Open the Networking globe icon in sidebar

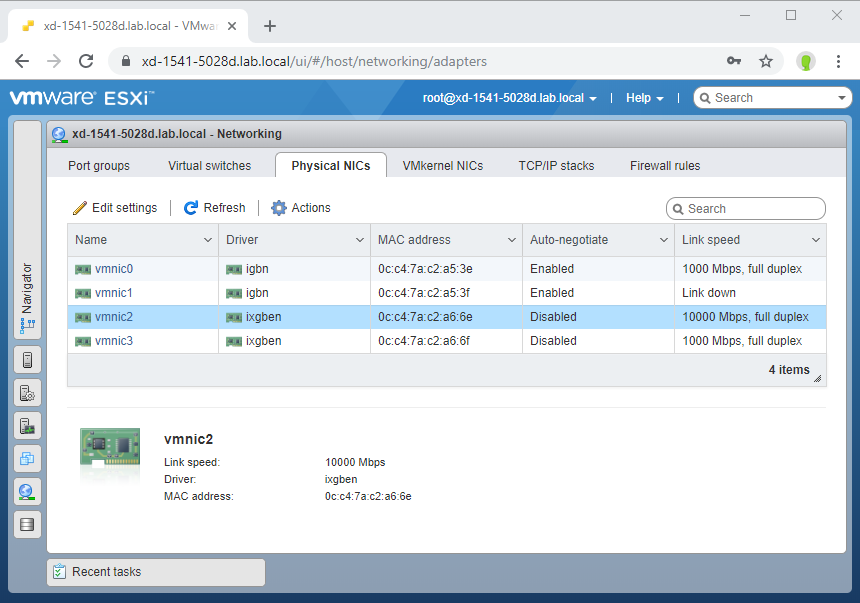click(x=27, y=492)
